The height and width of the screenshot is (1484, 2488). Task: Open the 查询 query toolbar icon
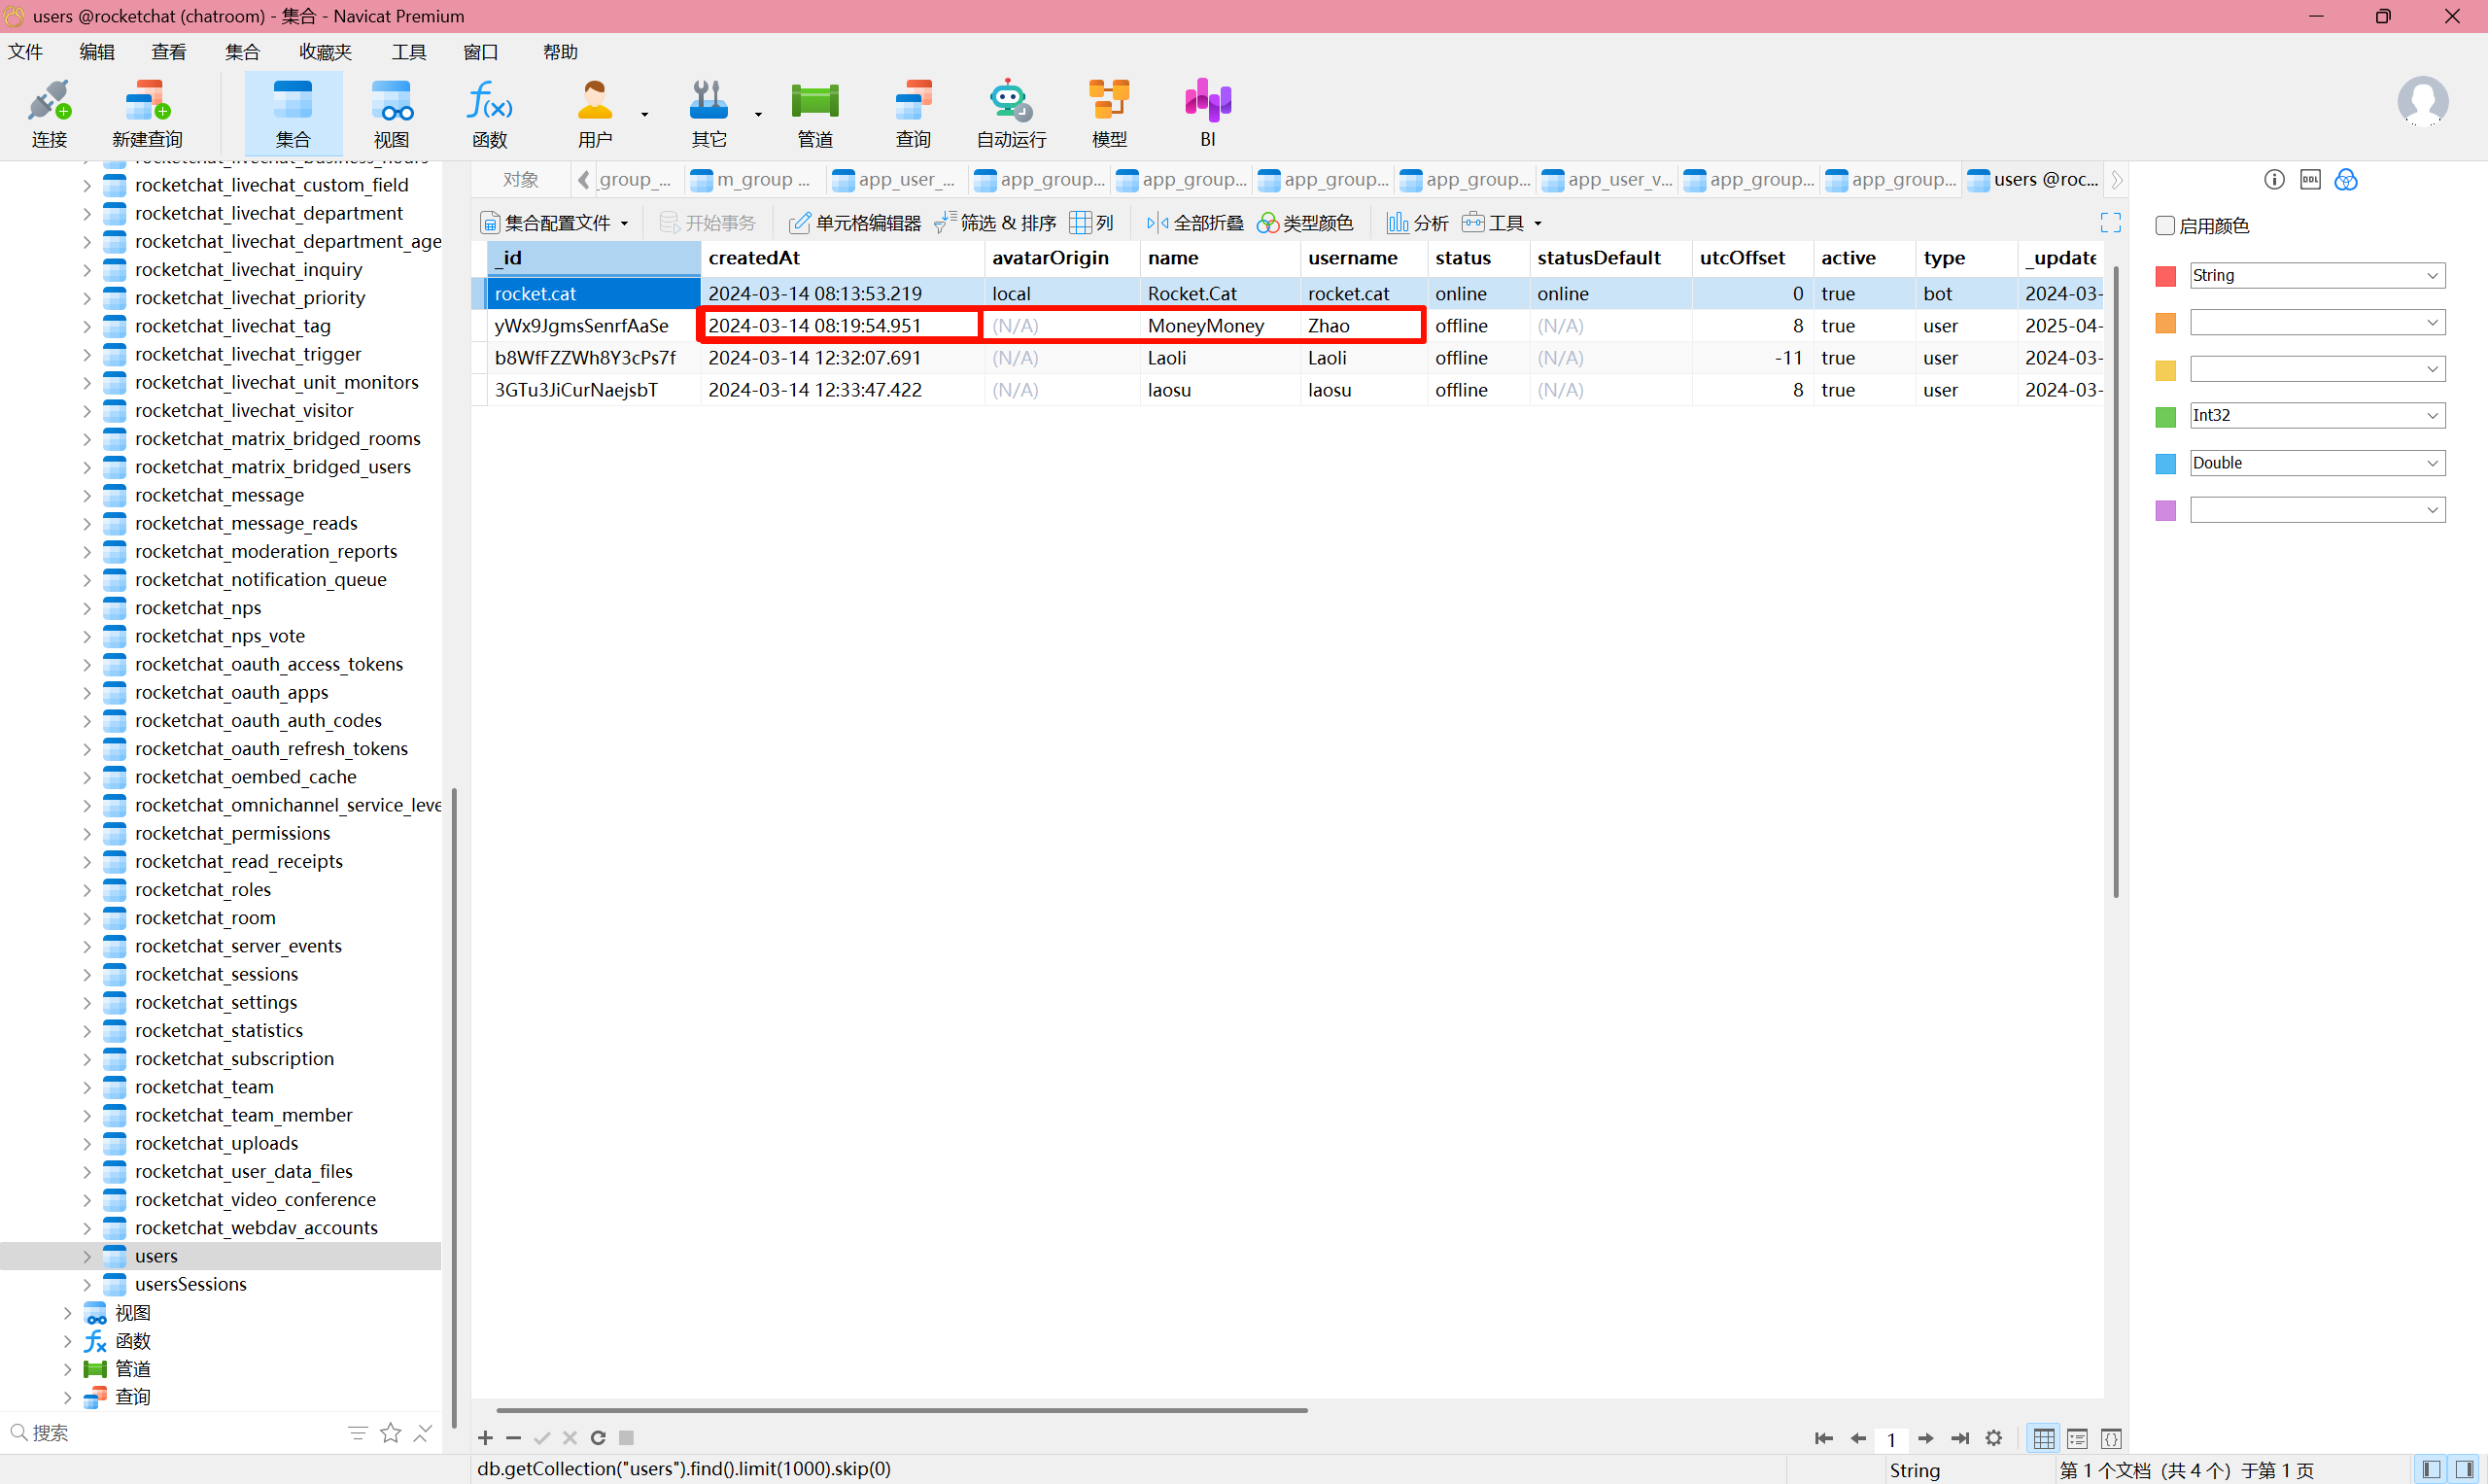[x=913, y=112]
